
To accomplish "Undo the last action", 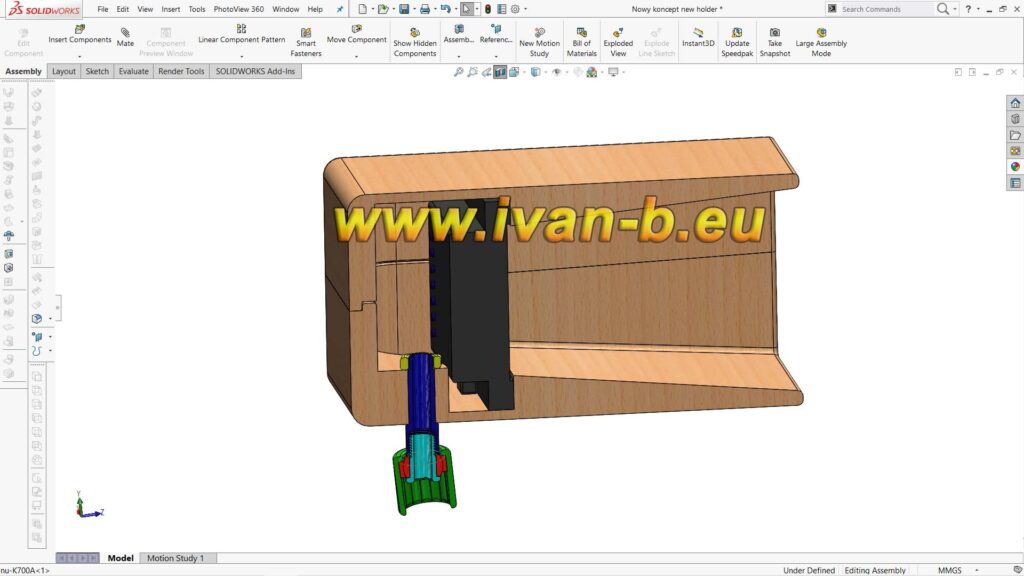I will click(x=445, y=9).
